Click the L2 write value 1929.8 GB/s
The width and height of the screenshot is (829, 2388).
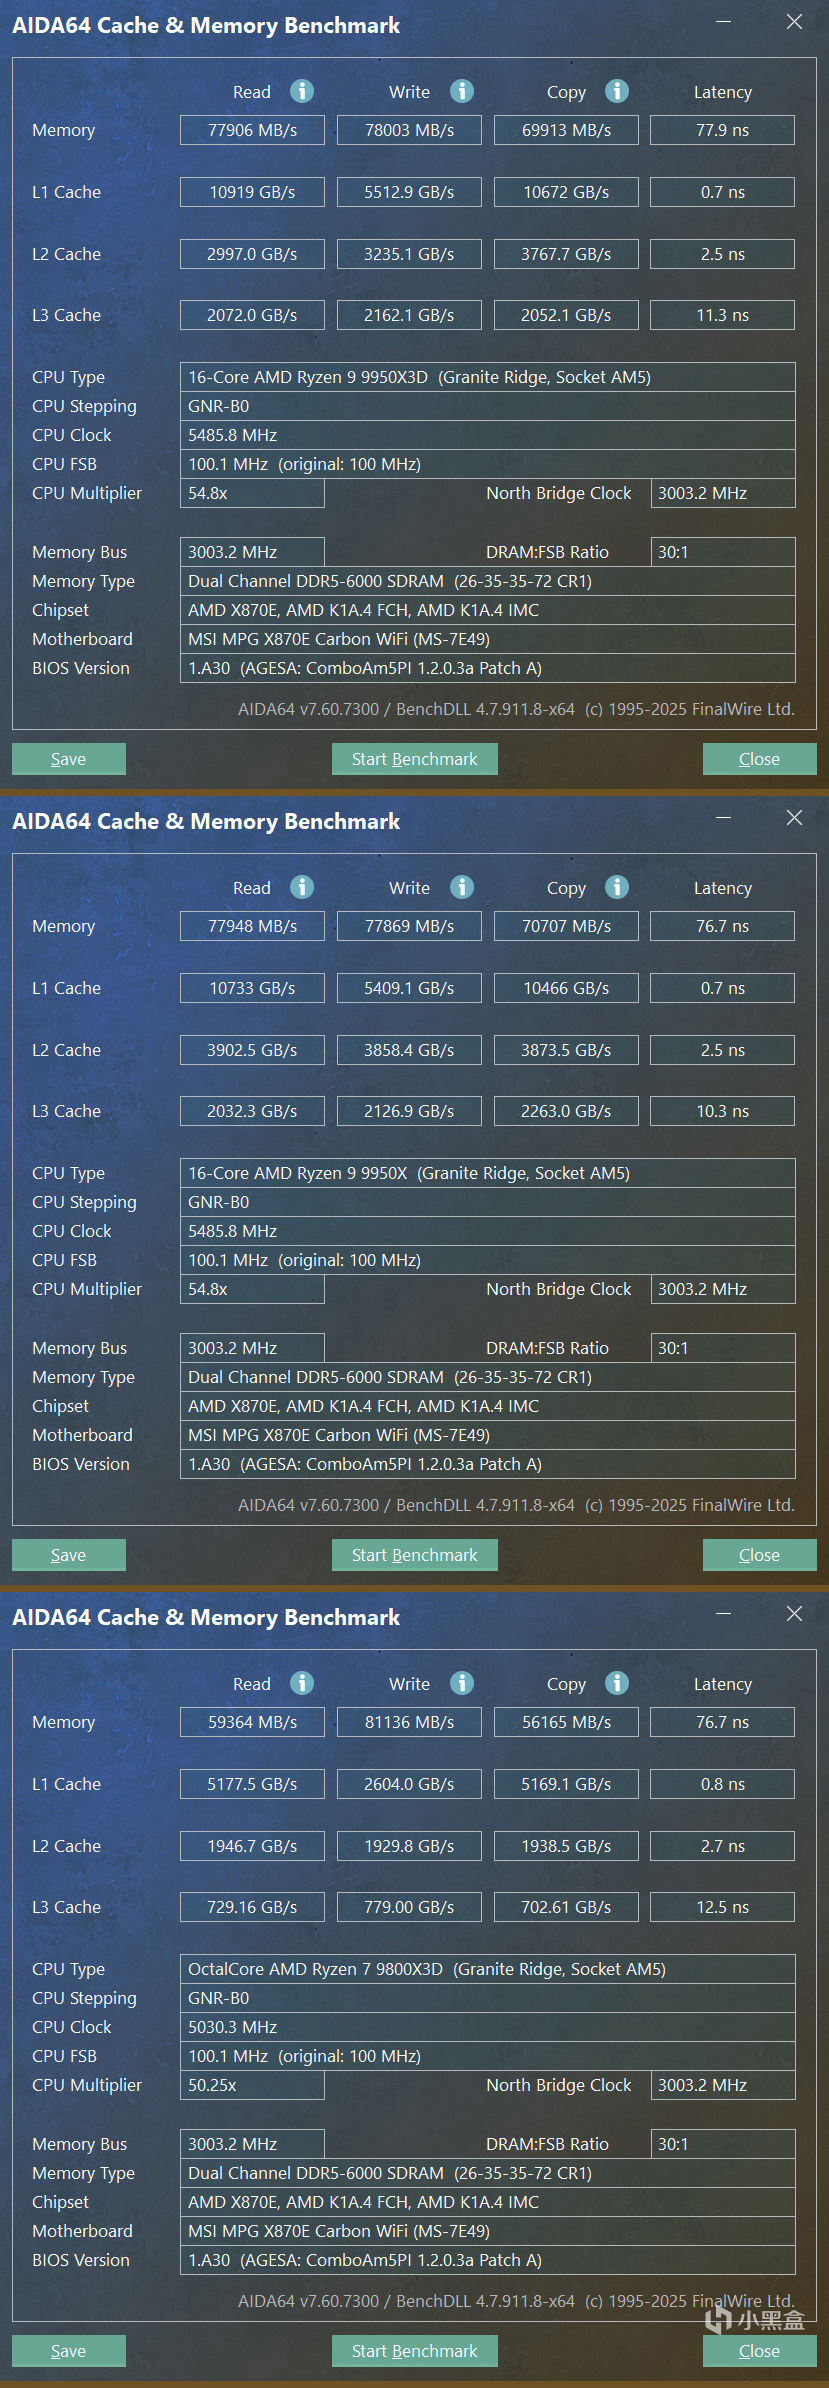pyautogui.click(x=409, y=1846)
